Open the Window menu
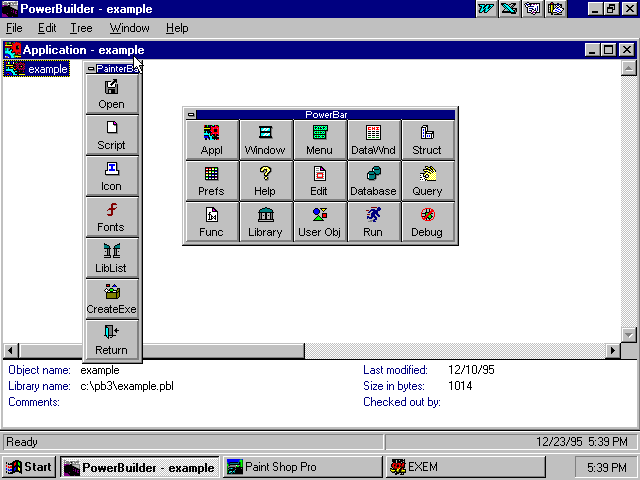Screen dimensions: 640x480 tap(129, 28)
